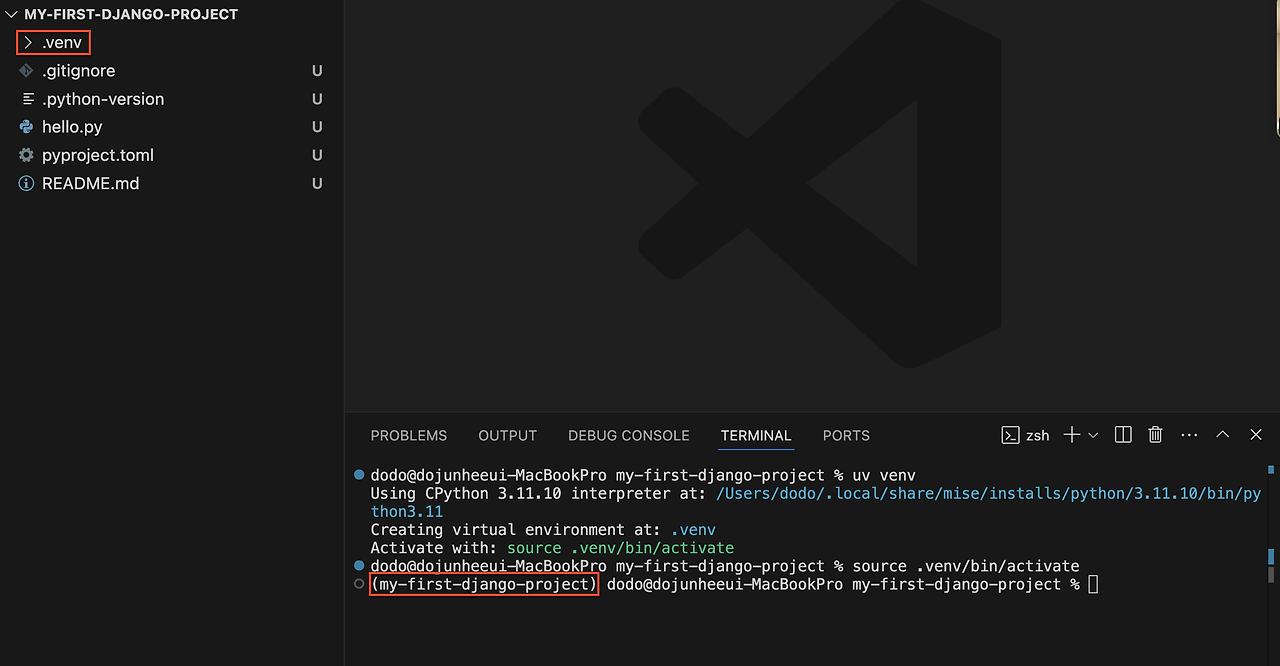This screenshot has height=666, width=1280.
Task: Click the lines icon beside .python-version
Action: point(27,99)
